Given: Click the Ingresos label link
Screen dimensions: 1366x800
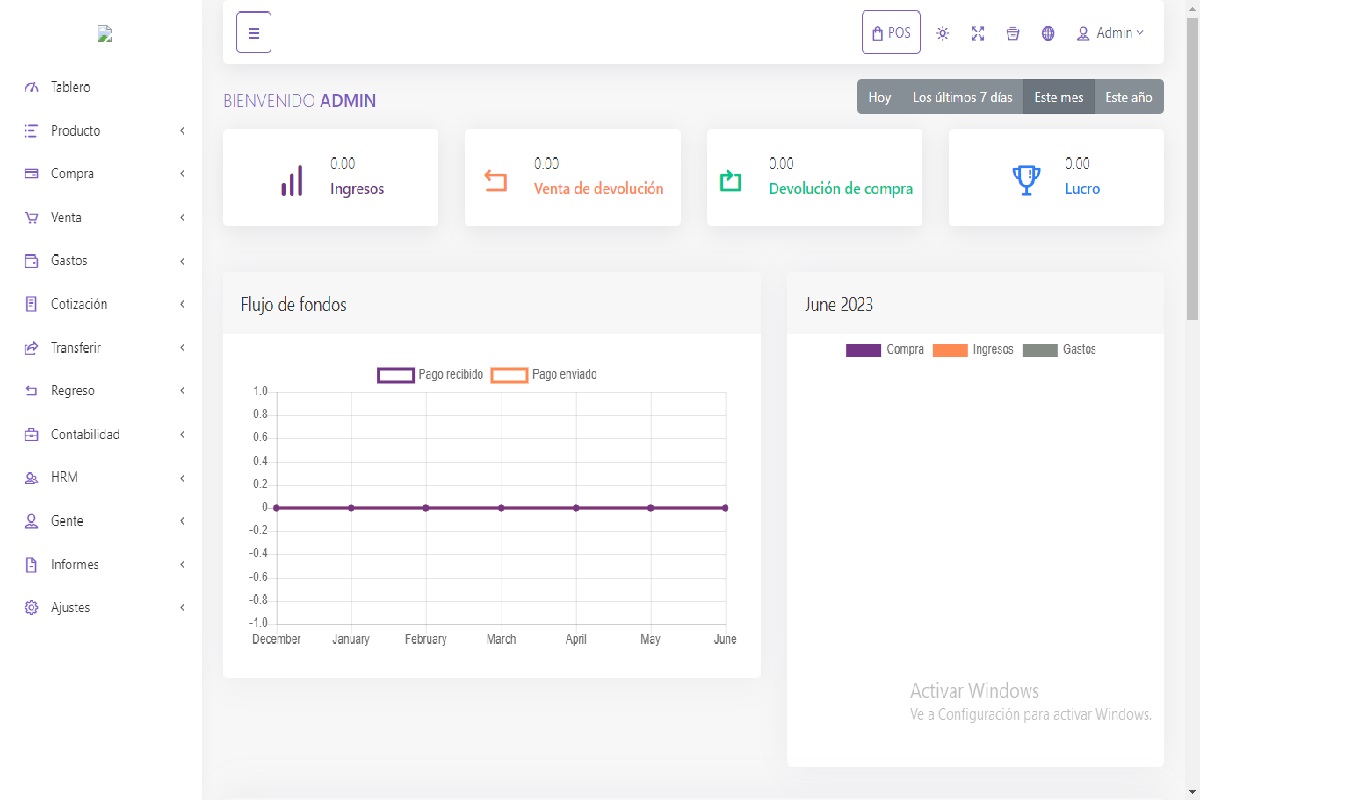Looking at the screenshot, I should pyautogui.click(x=357, y=189).
